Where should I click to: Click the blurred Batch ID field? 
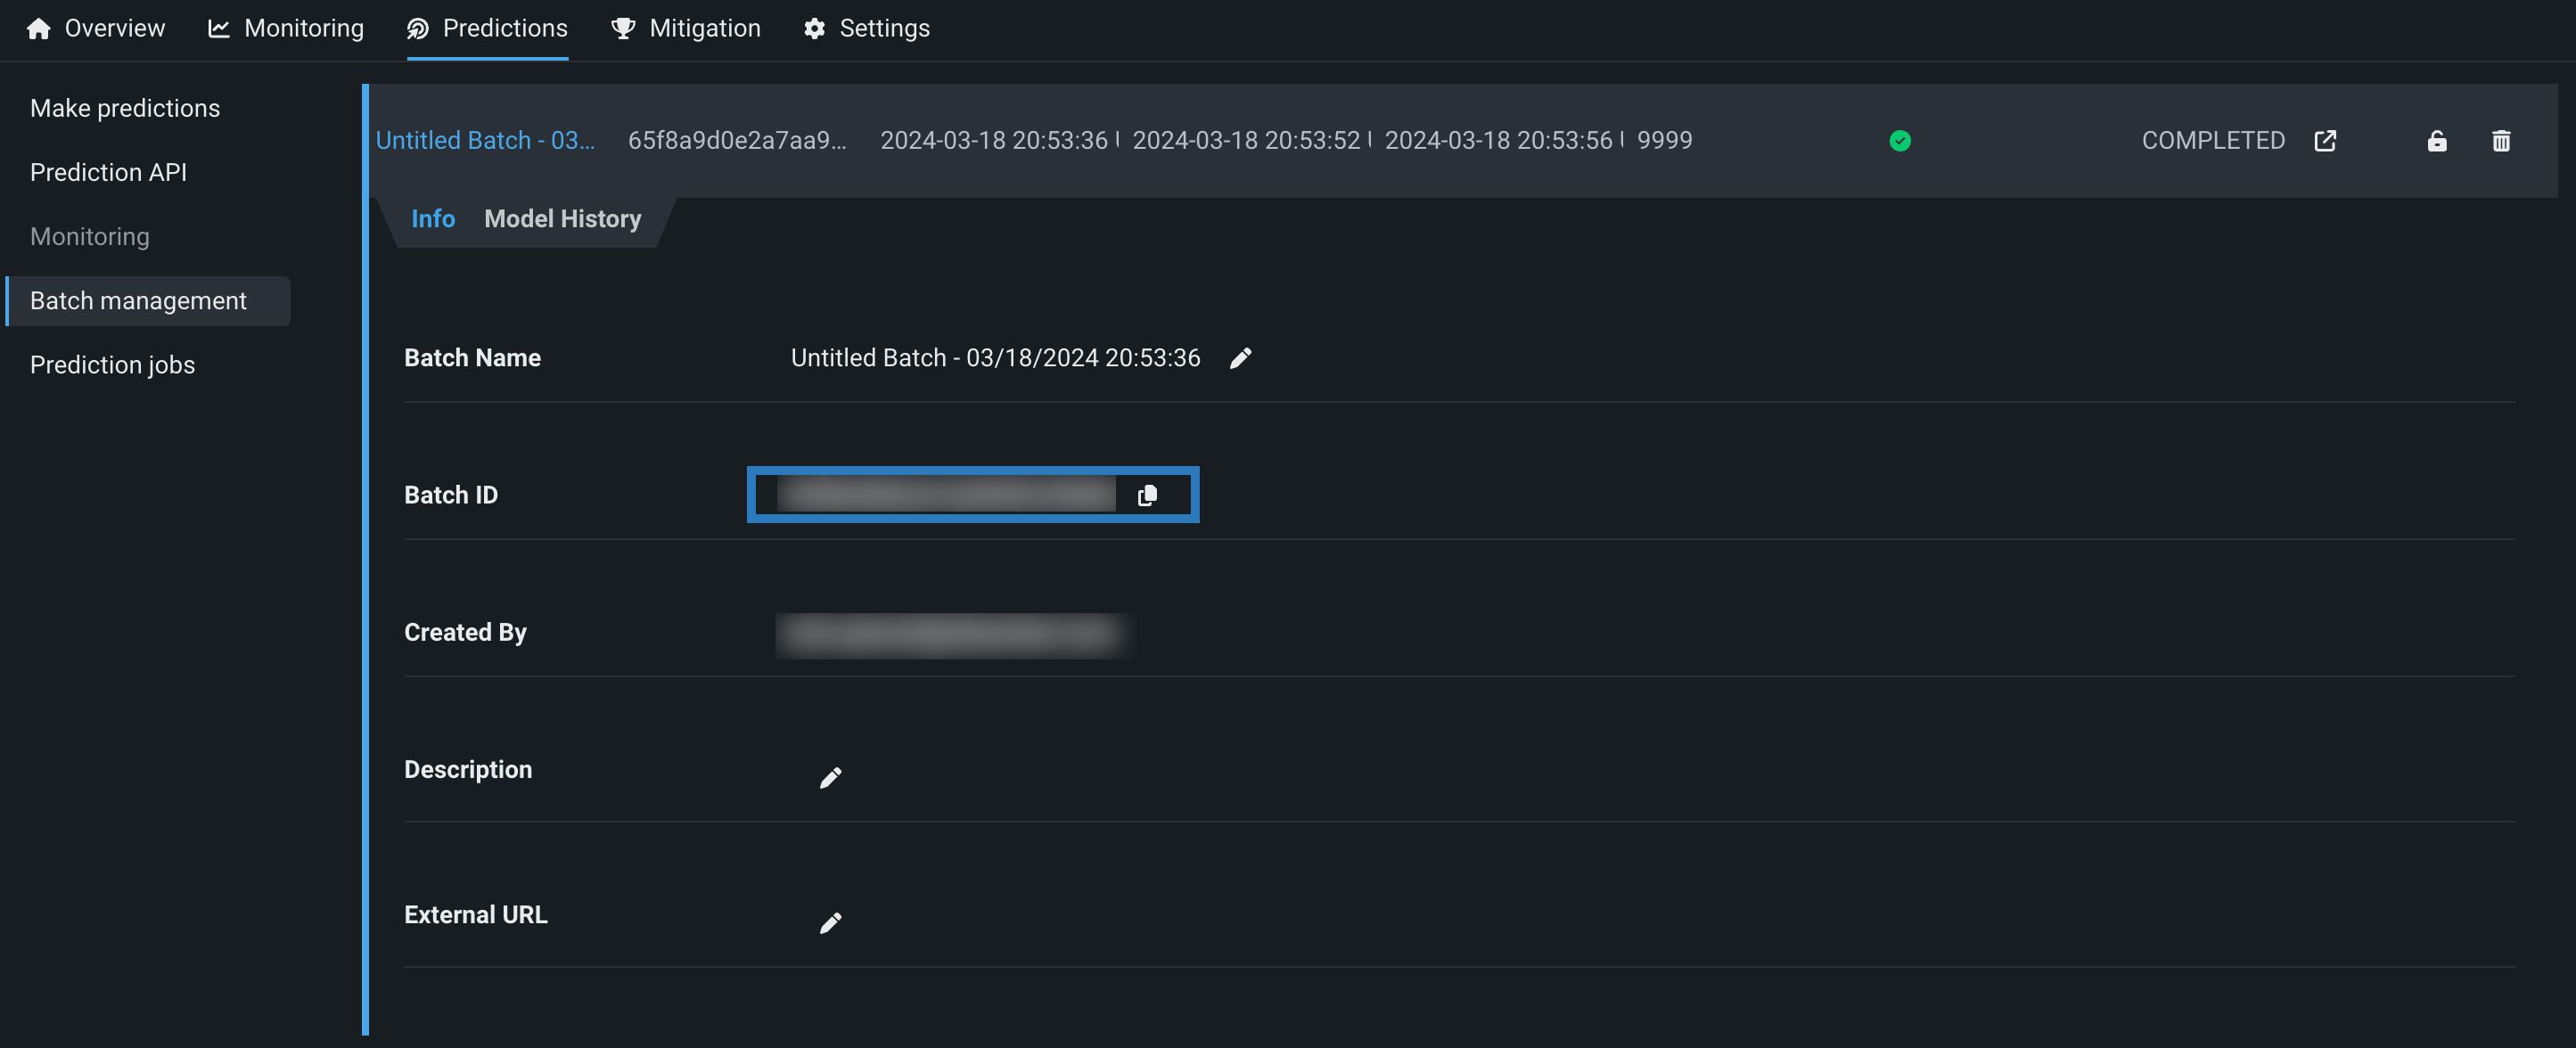pos(945,495)
